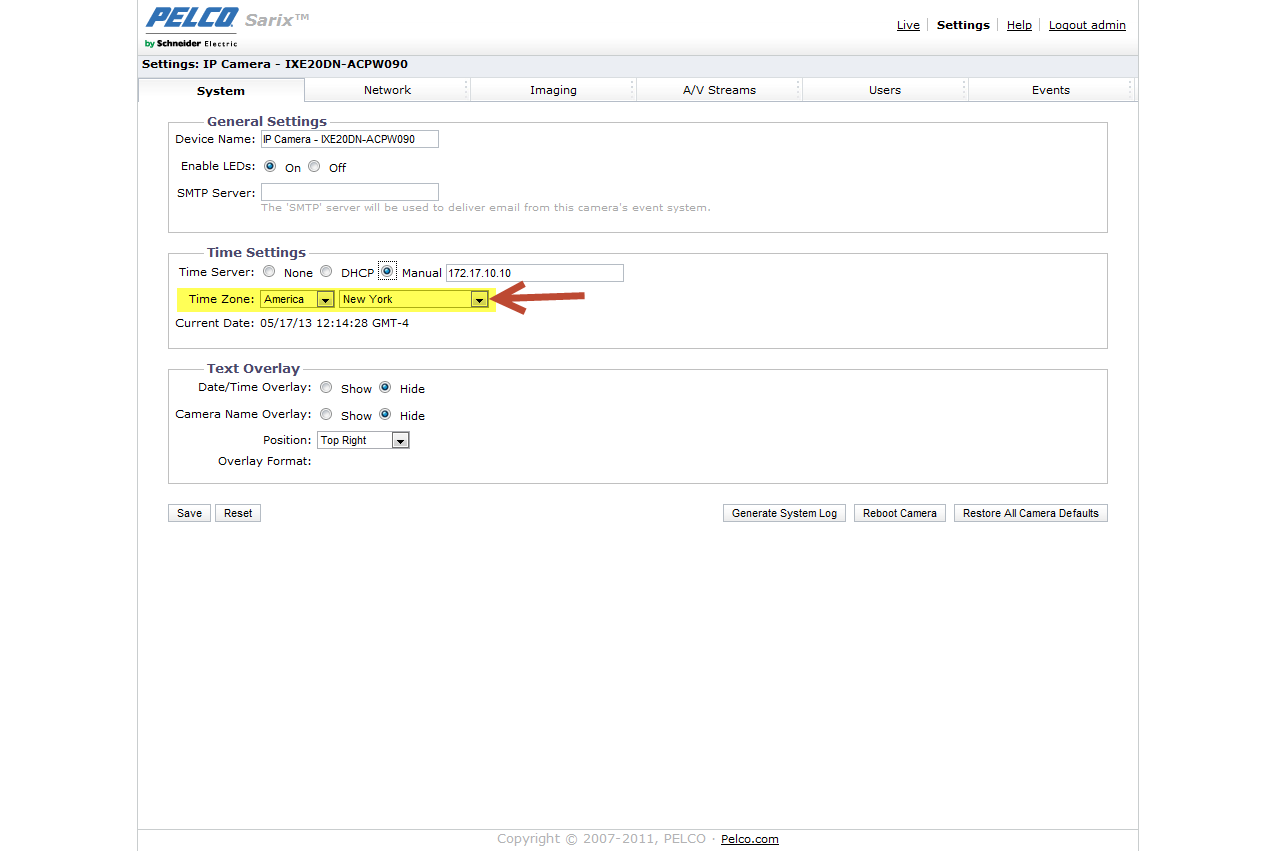Click Reboot Camera button

(899, 513)
